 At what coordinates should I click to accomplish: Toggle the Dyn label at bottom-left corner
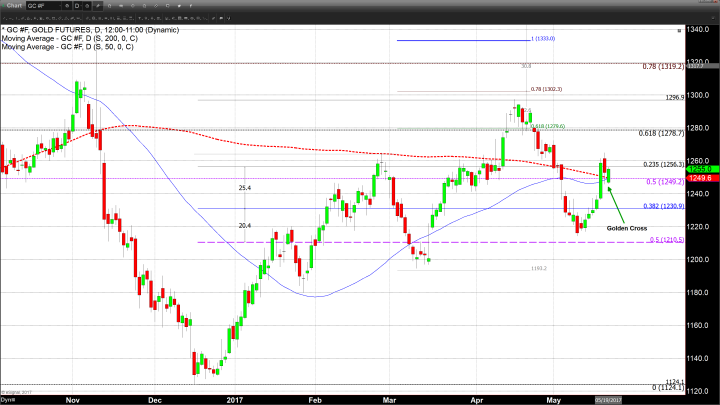pyautogui.click(x=8, y=398)
